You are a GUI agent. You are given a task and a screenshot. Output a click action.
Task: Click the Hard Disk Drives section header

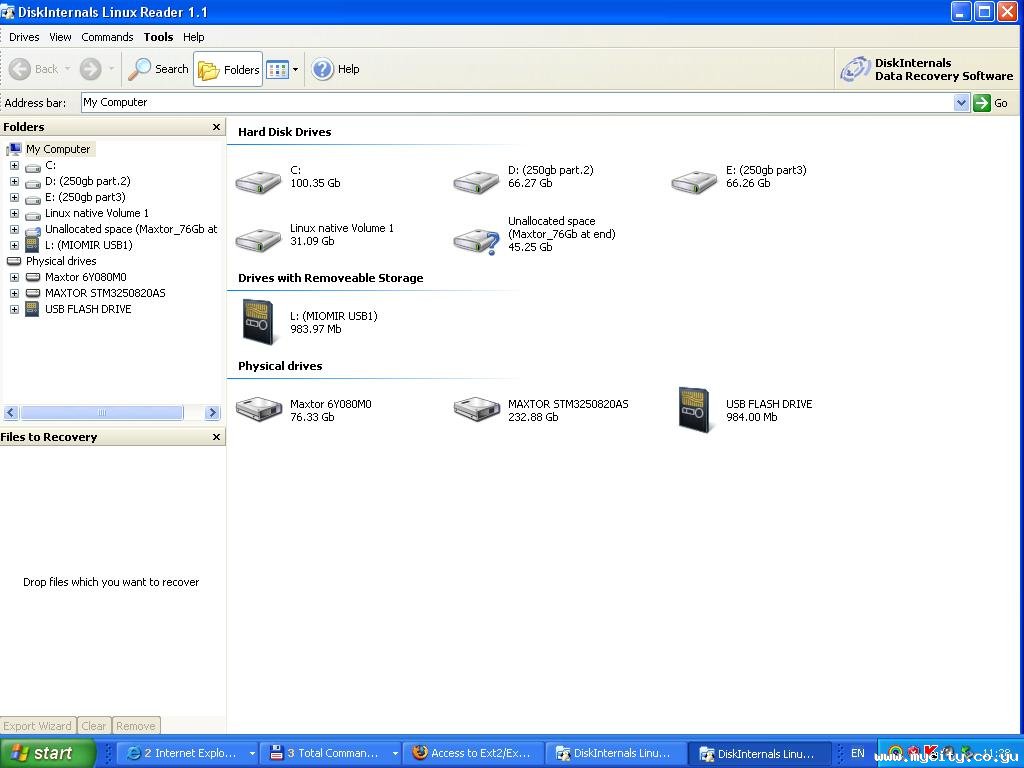click(x=284, y=132)
